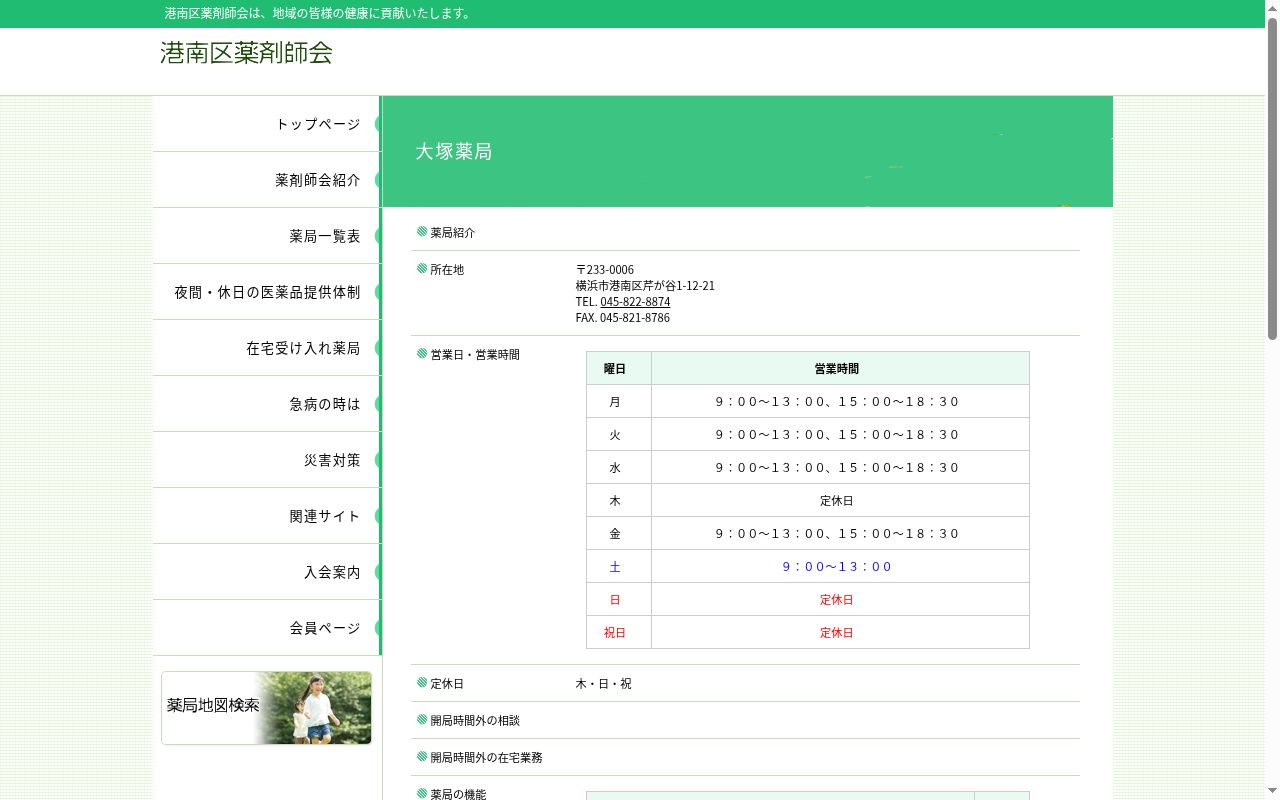
Task: Click the page vertical scrollbar thumb
Action: coord(1272,178)
